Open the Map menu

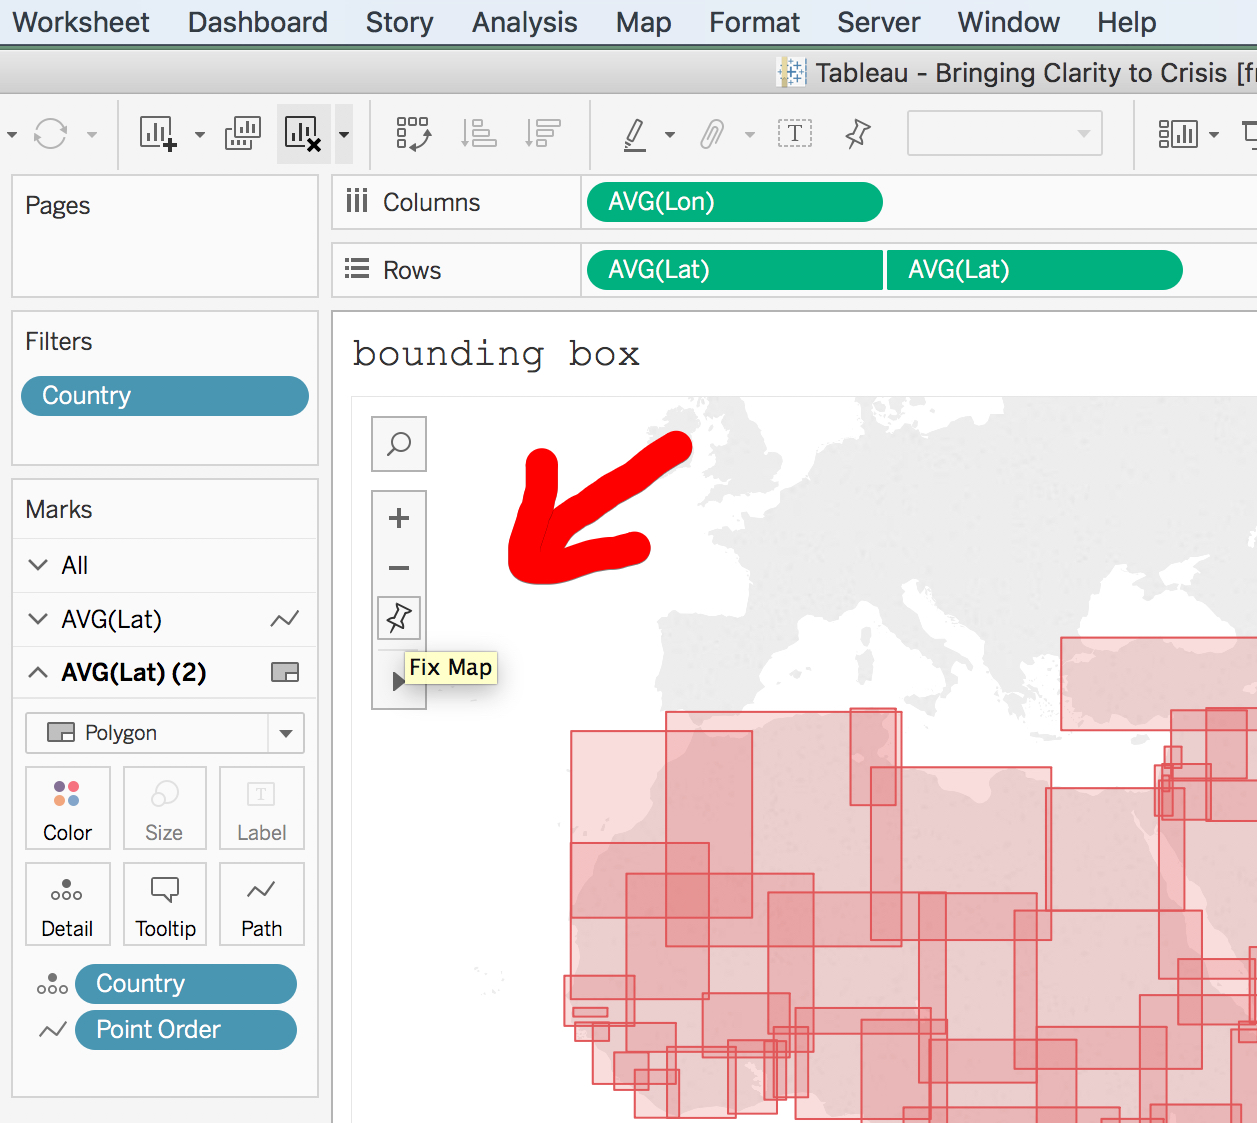tap(643, 22)
